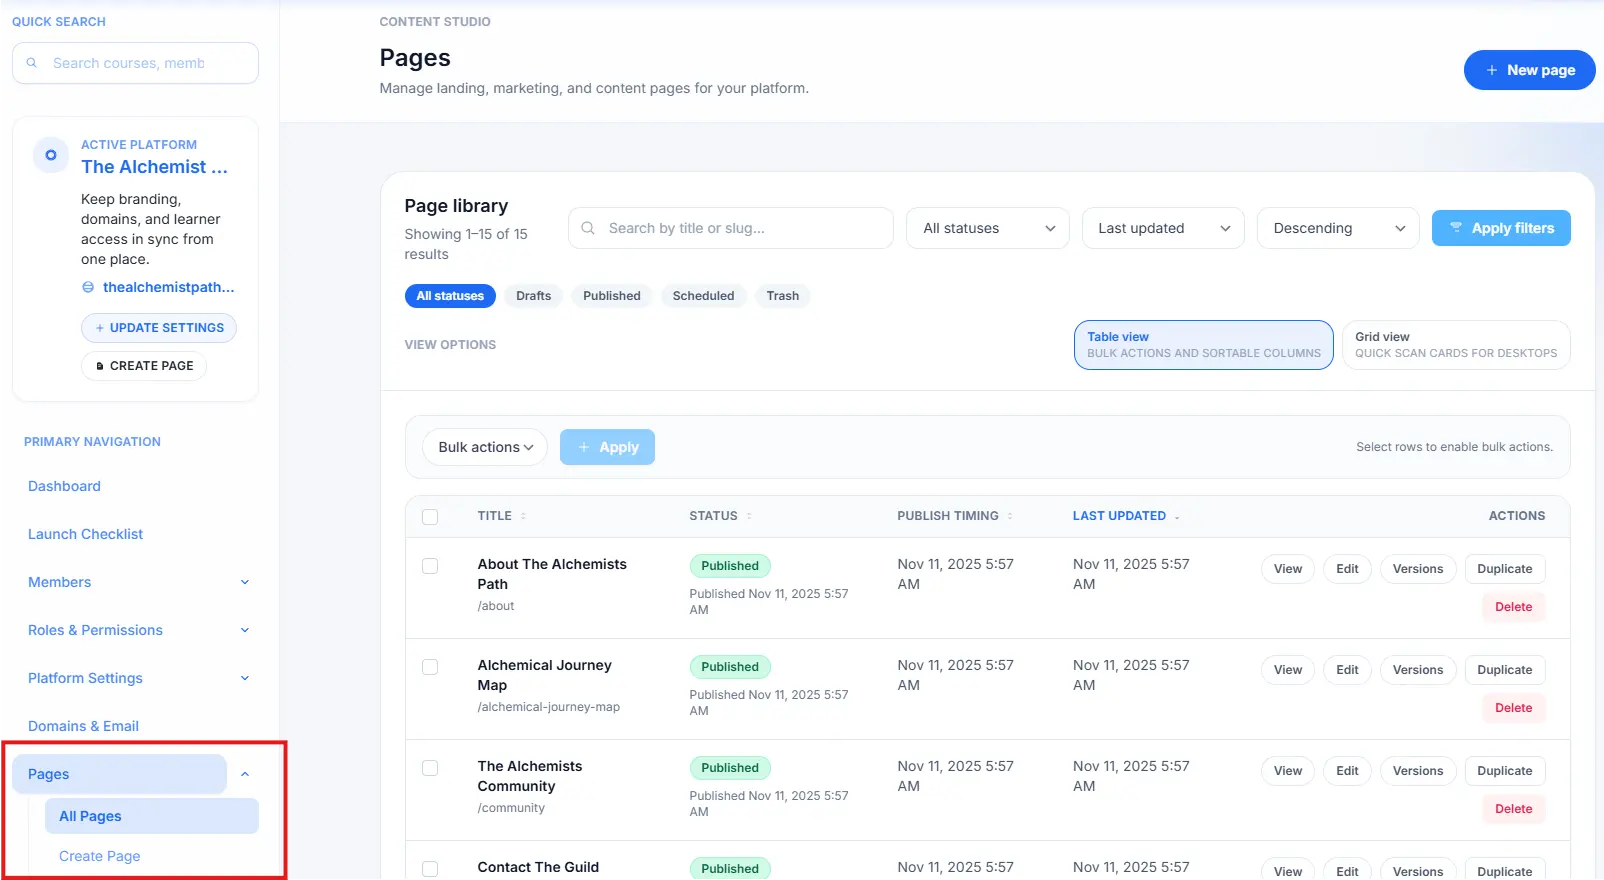Screen dimensions: 1604x880
Task: Click UPDATE SETTINGS button
Action: click(159, 328)
